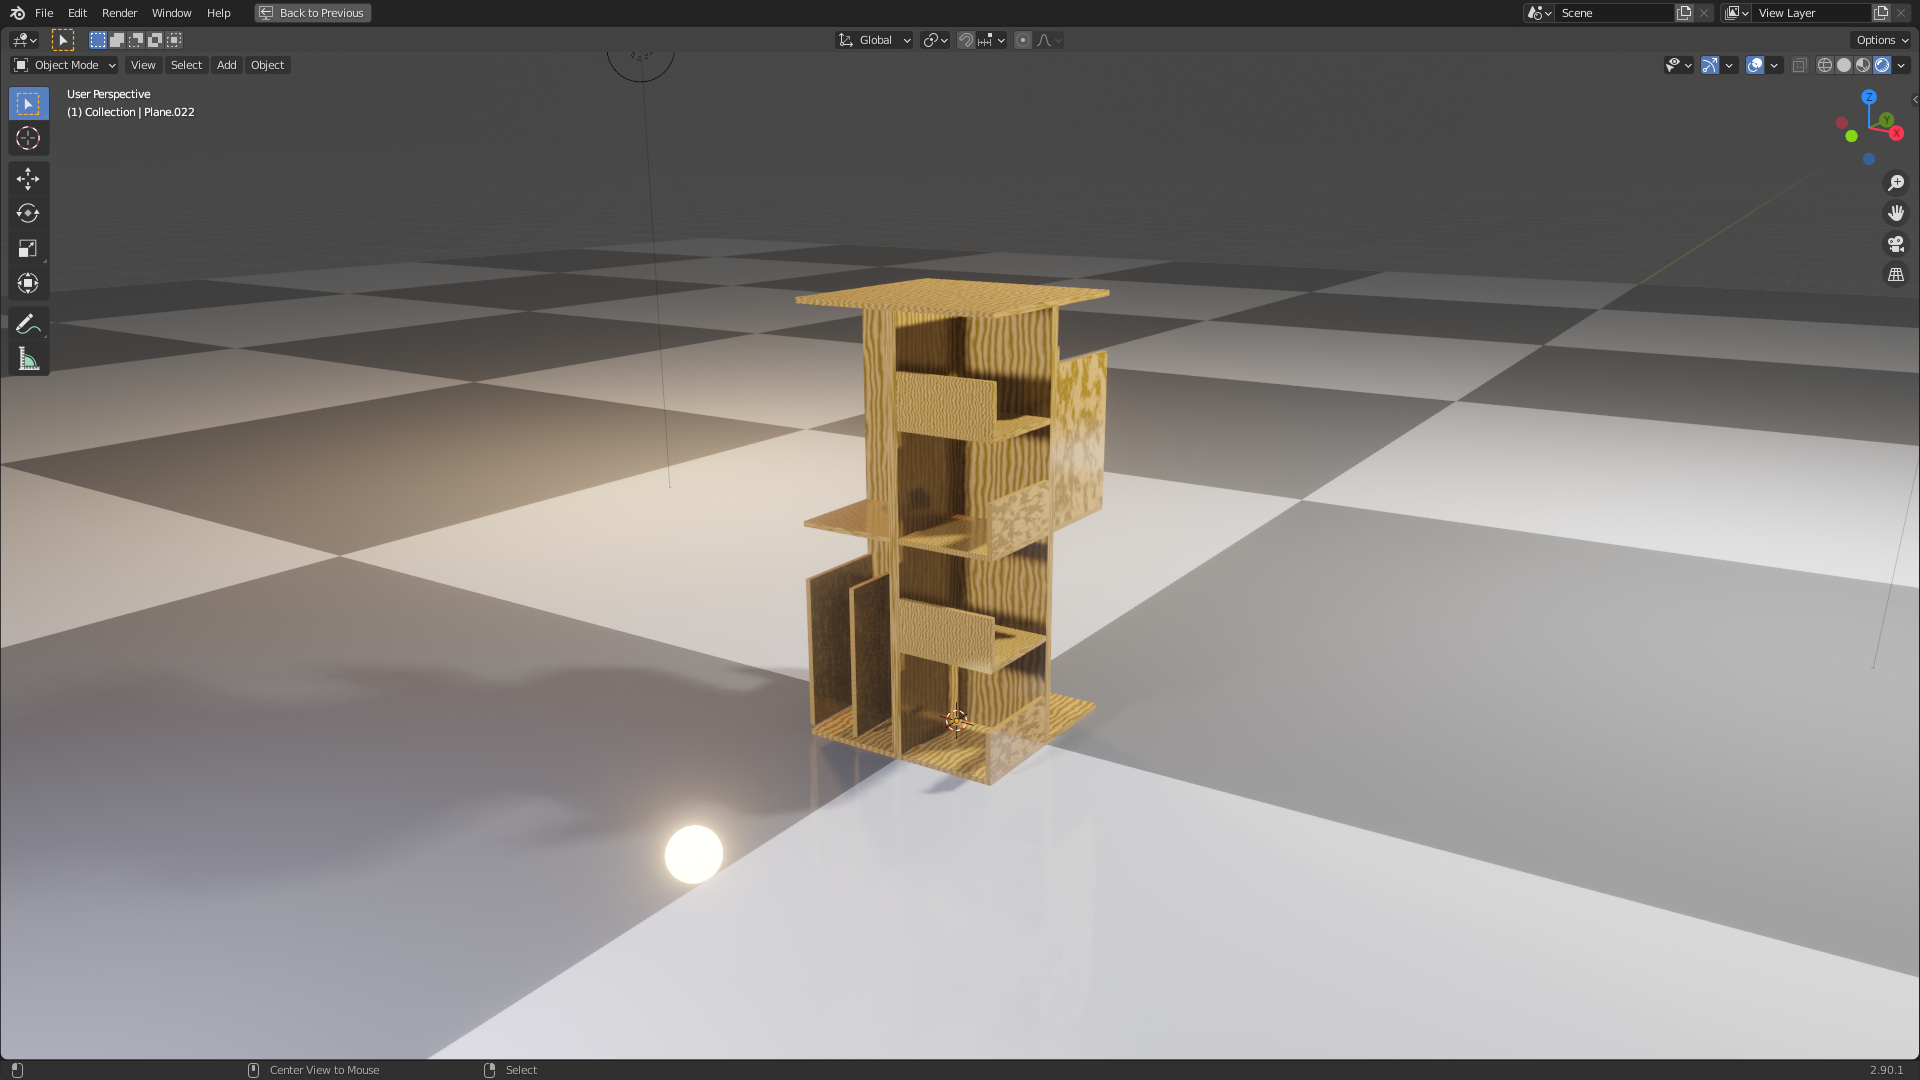Click the Transform tool icon
The width and height of the screenshot is (1920, 1080).
click(28, 283)
